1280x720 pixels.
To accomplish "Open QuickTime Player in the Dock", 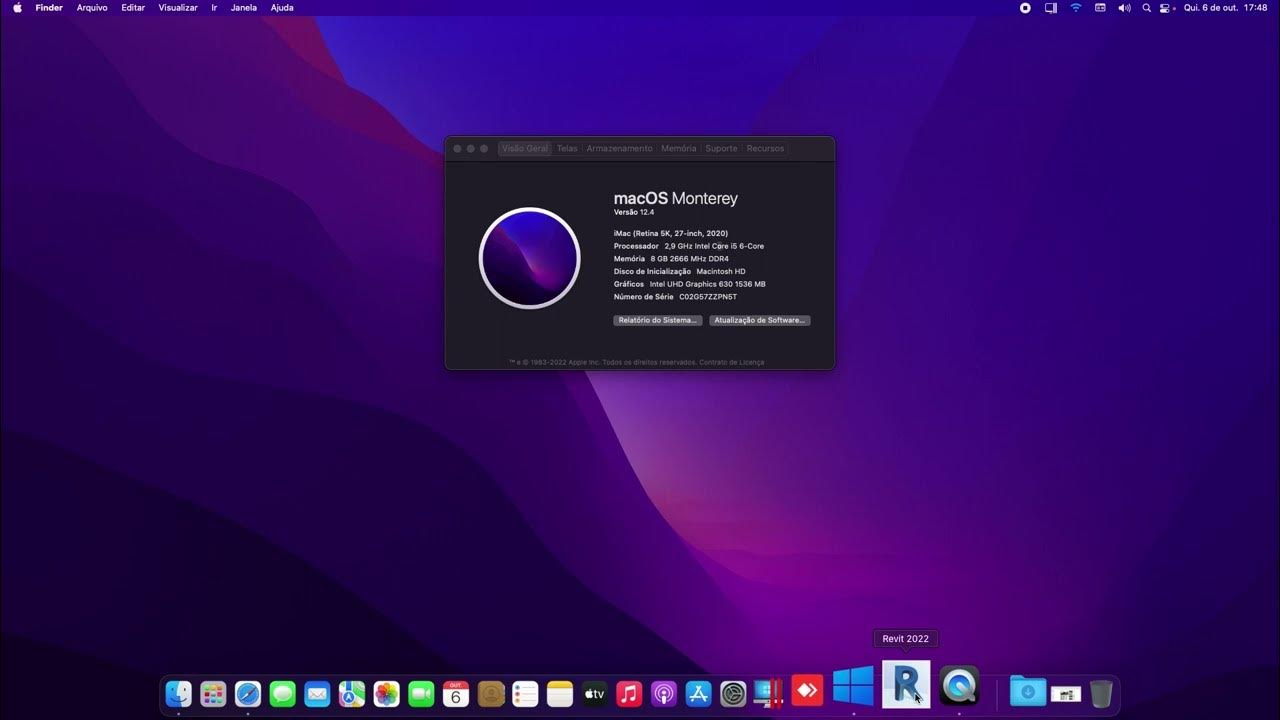I will coord(959,686).
